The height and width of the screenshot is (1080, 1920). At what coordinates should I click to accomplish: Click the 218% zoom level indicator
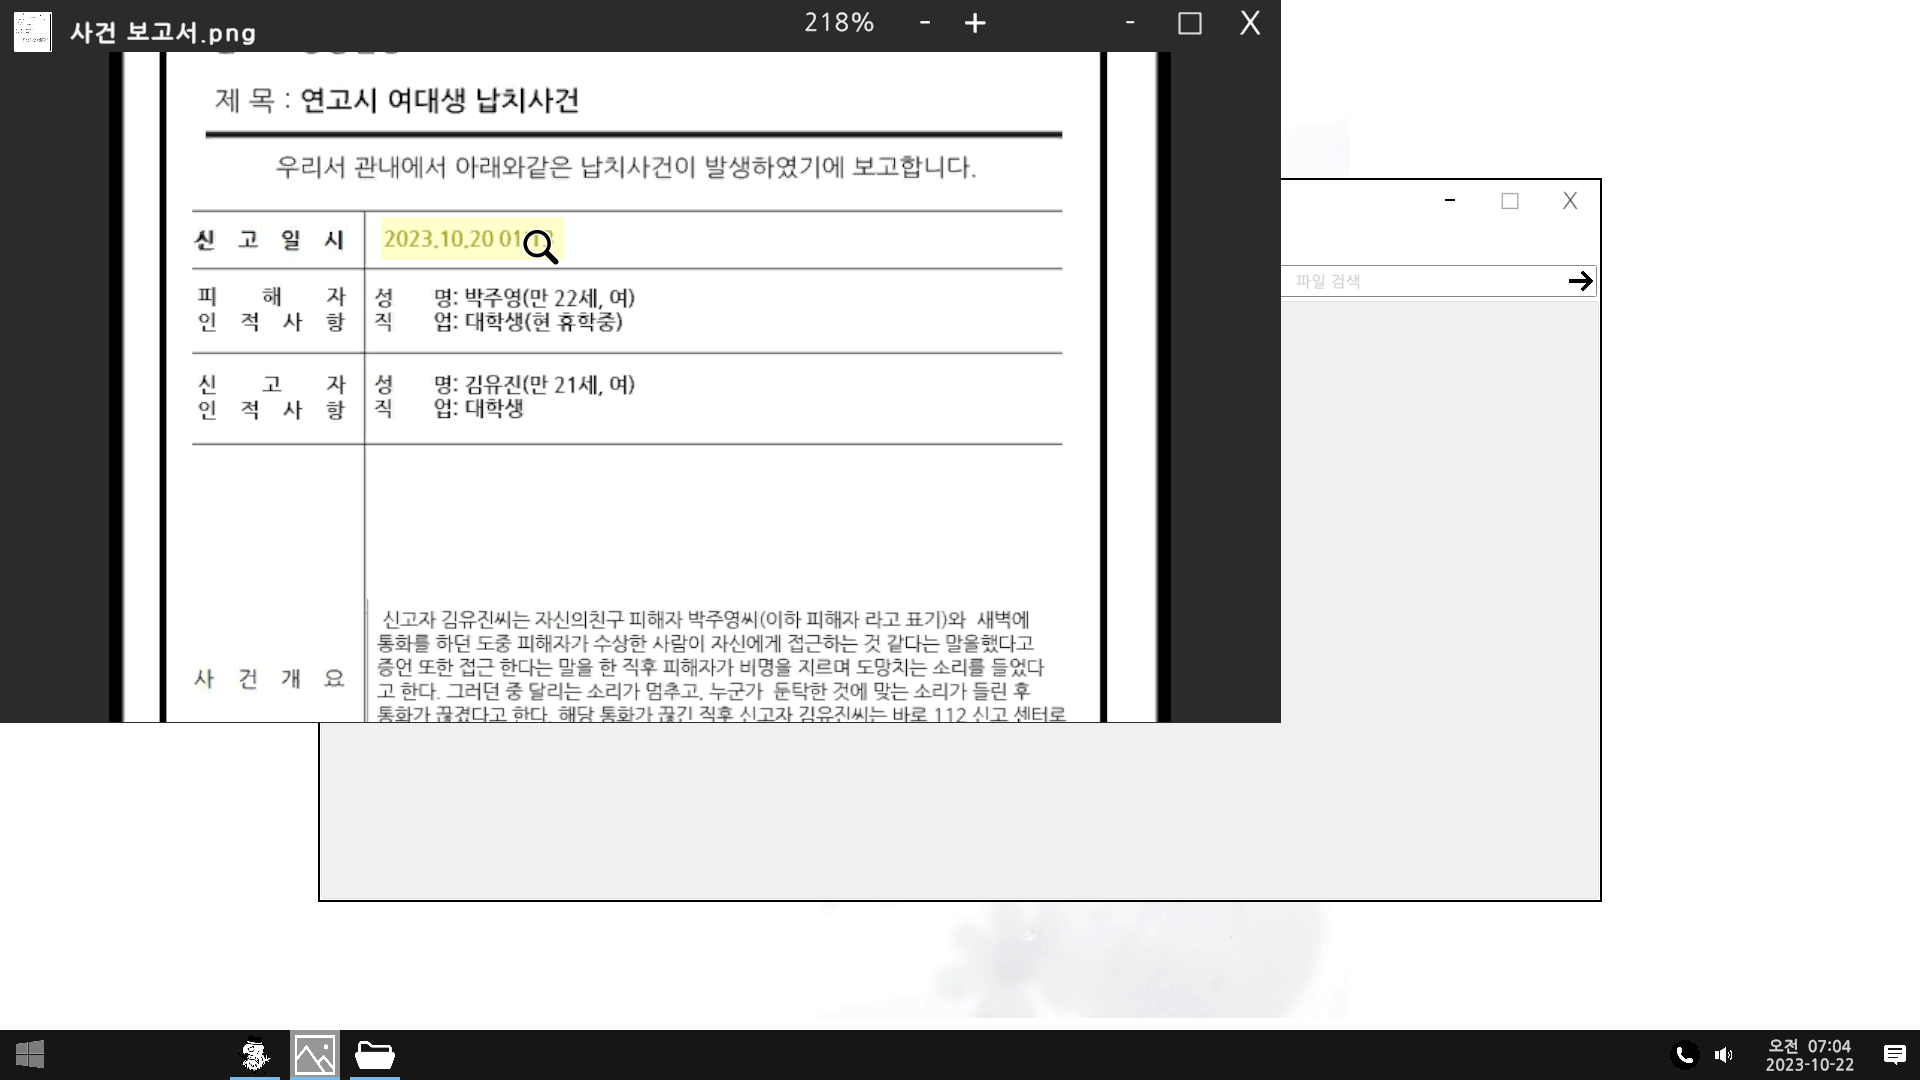point(839,23)
